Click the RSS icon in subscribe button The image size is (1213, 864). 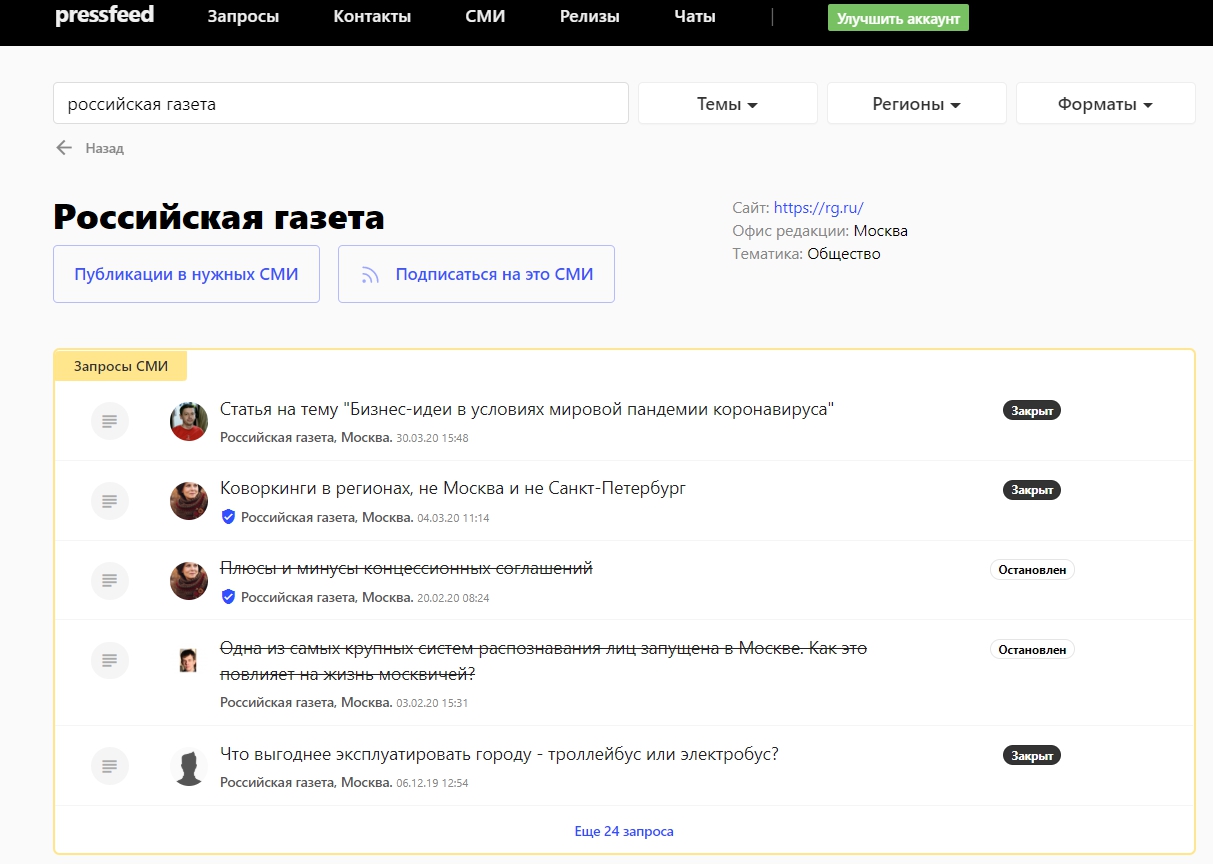(x=370, y=275)
